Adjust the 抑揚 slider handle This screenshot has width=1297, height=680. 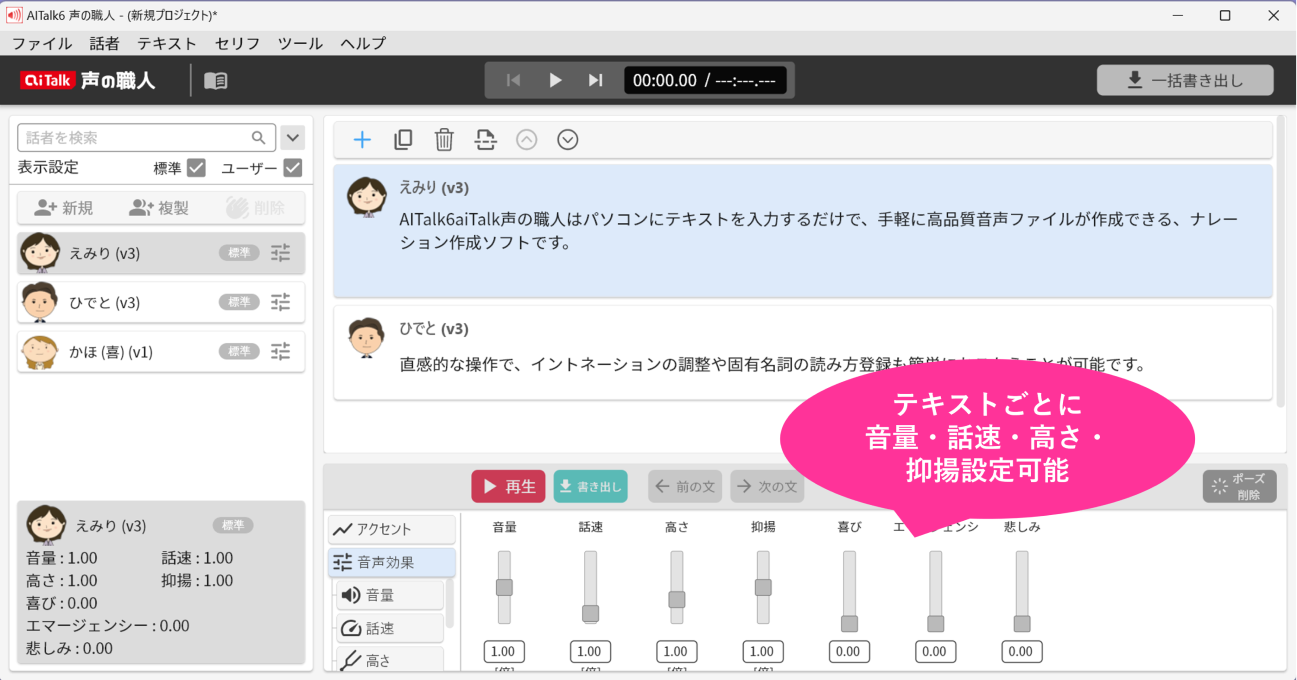tap(763, 587)
